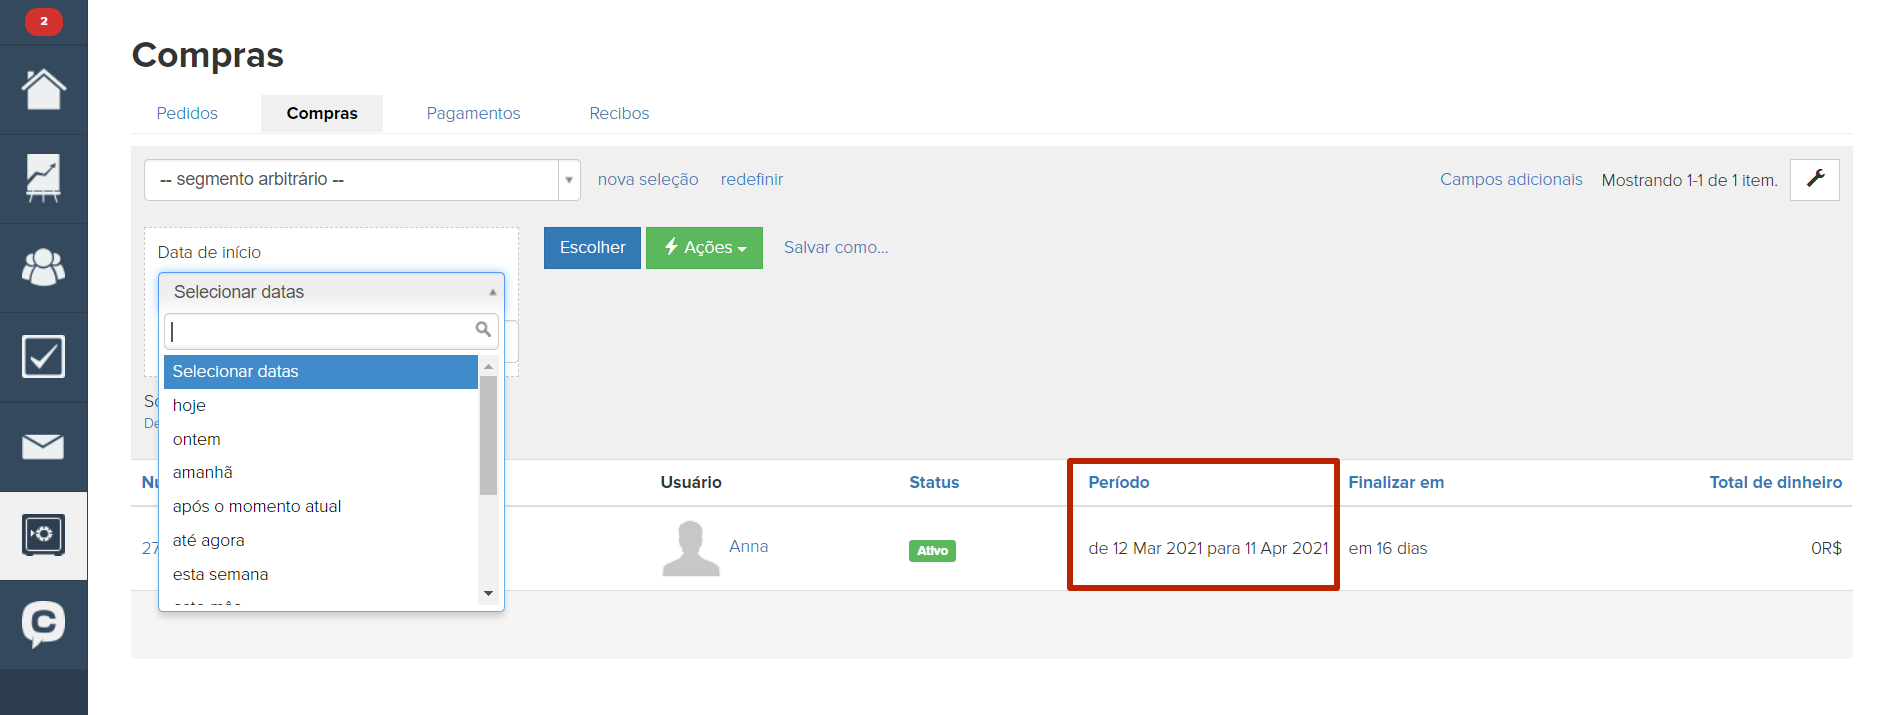
Task: Focus the date search input field
Action: pyautogui.click(x=320, y=331)
